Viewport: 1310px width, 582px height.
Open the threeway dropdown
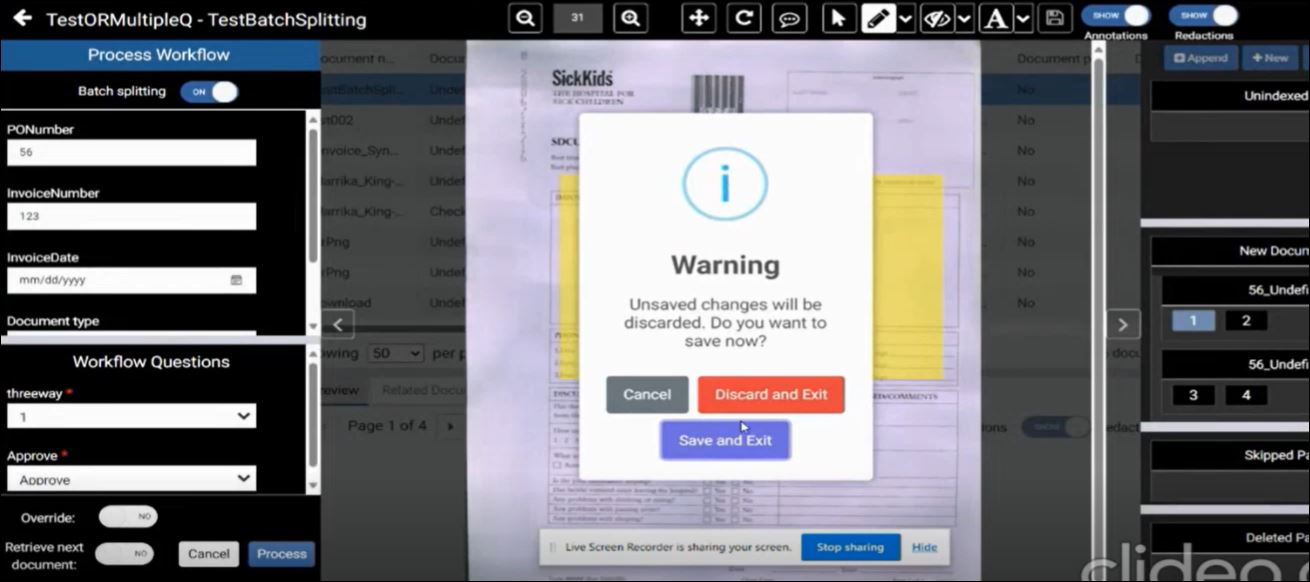pos(131,416)
